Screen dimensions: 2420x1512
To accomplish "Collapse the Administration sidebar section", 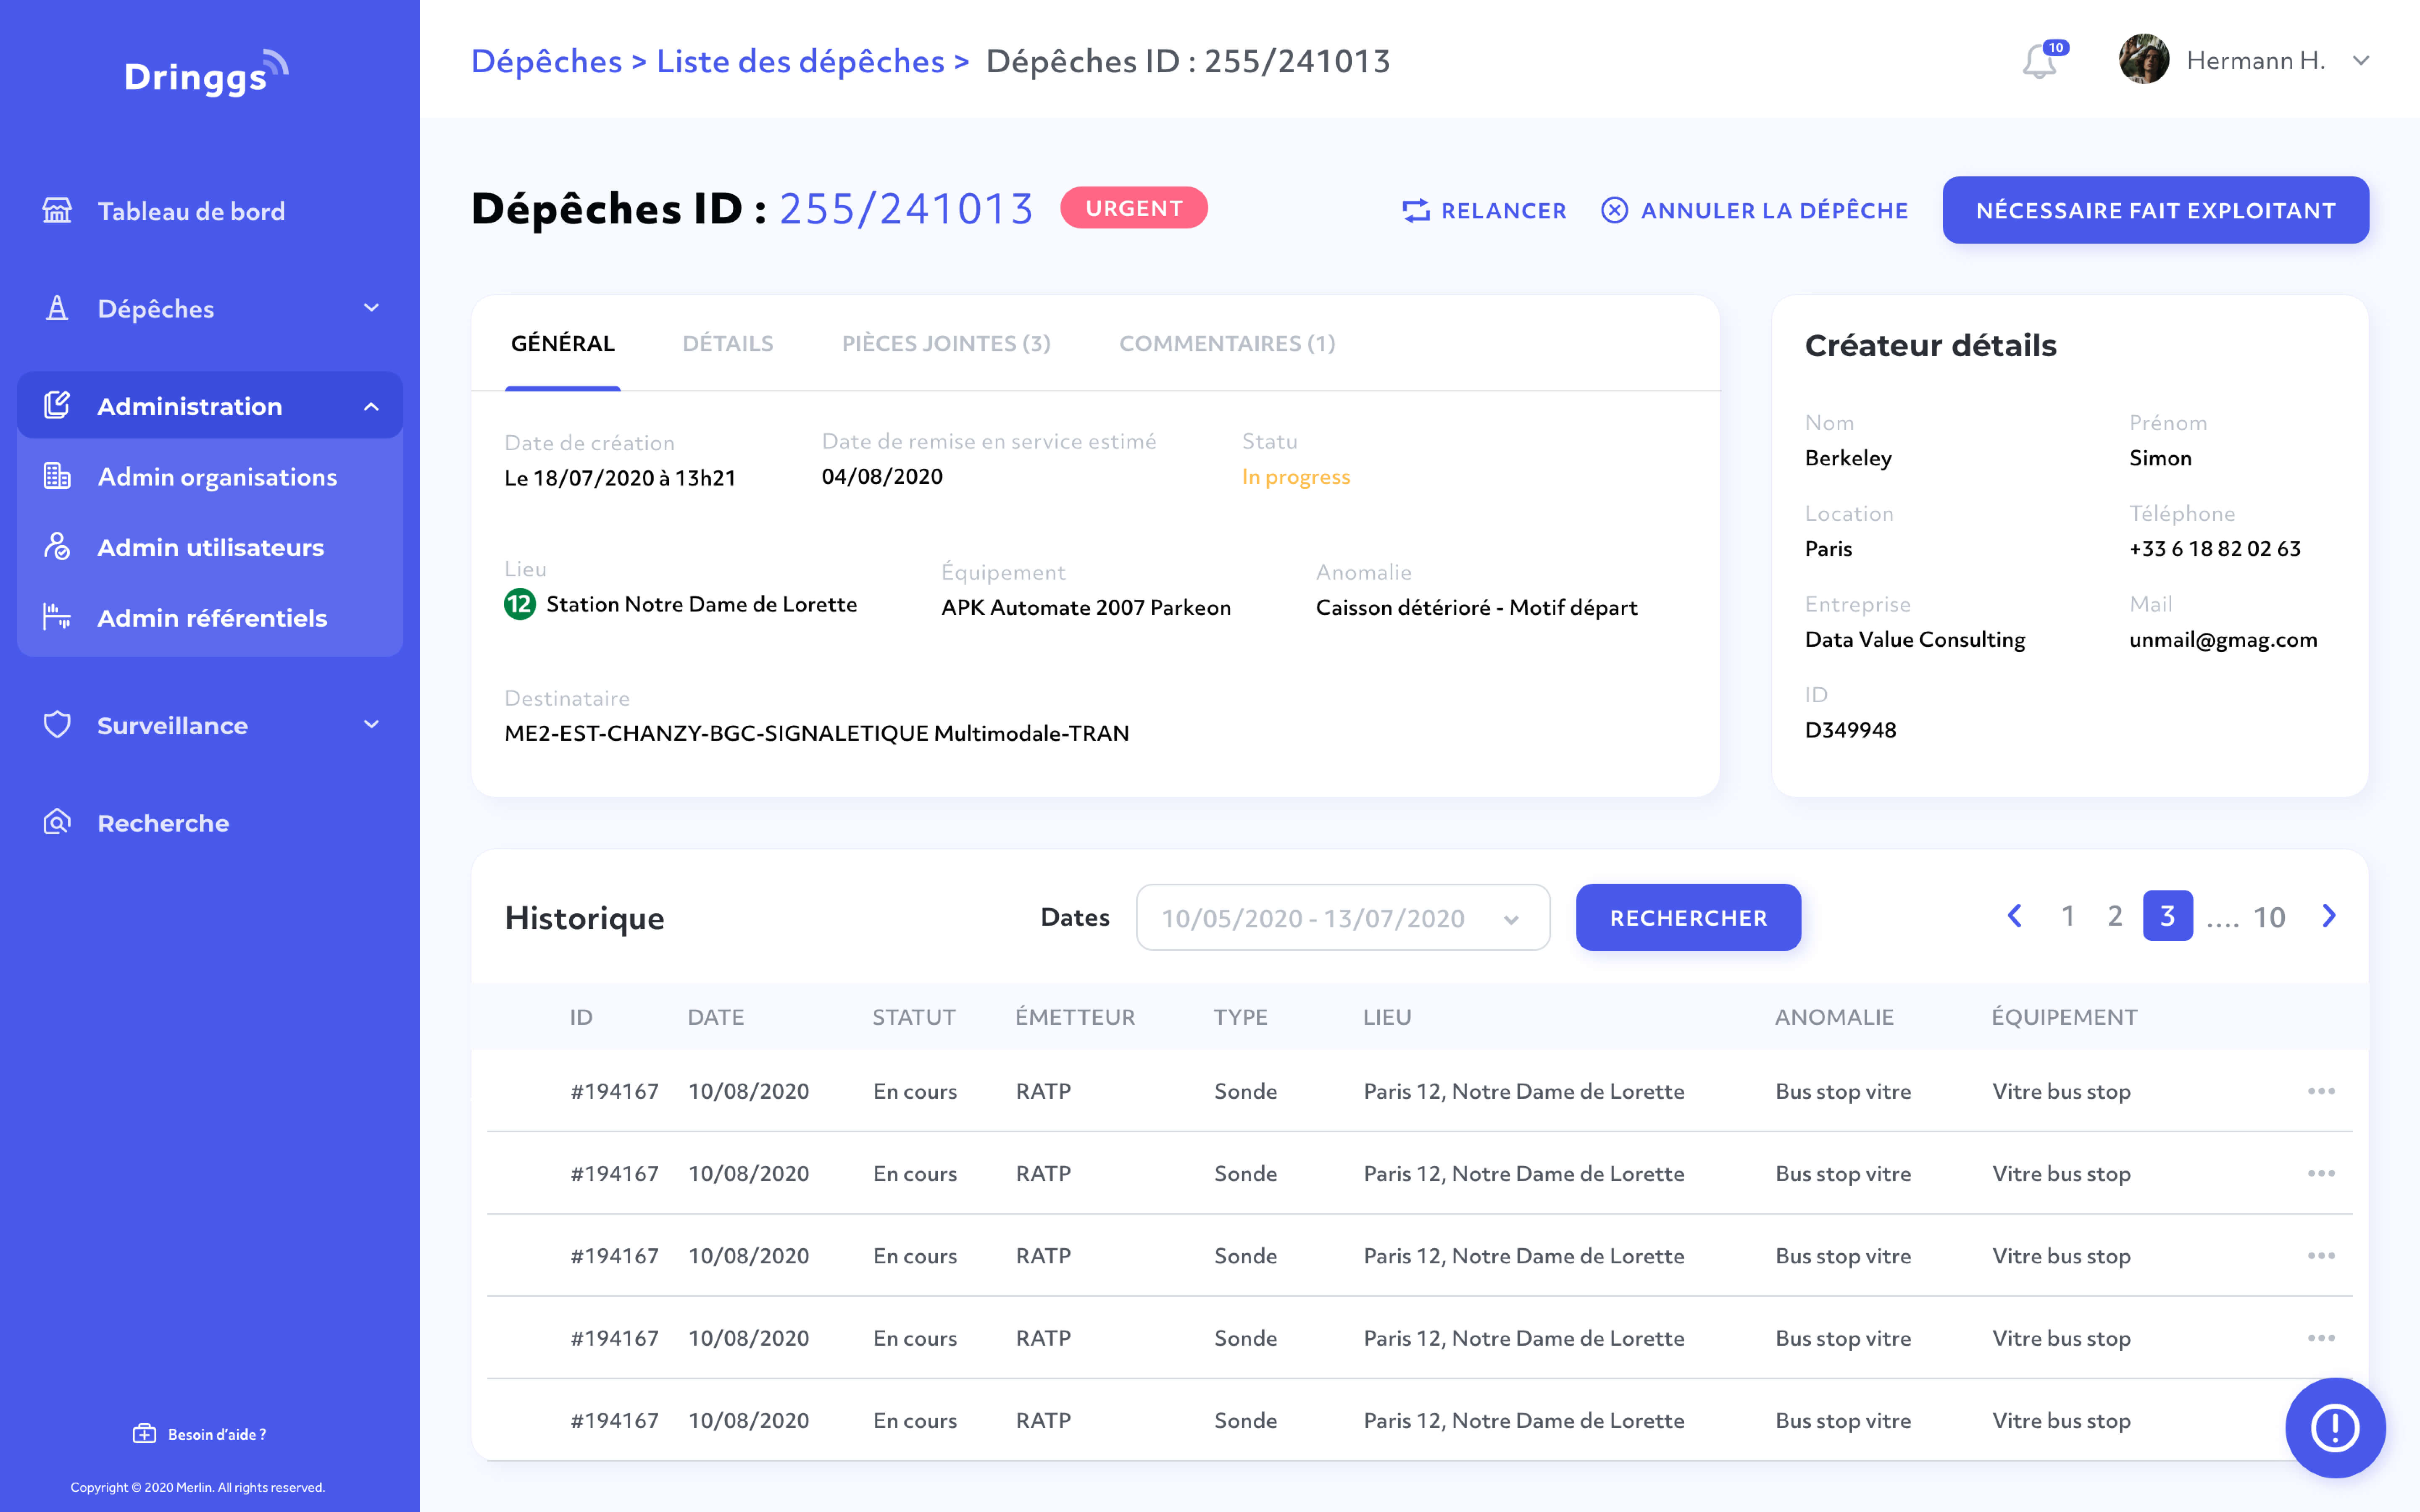I will (x=371, y=406).
